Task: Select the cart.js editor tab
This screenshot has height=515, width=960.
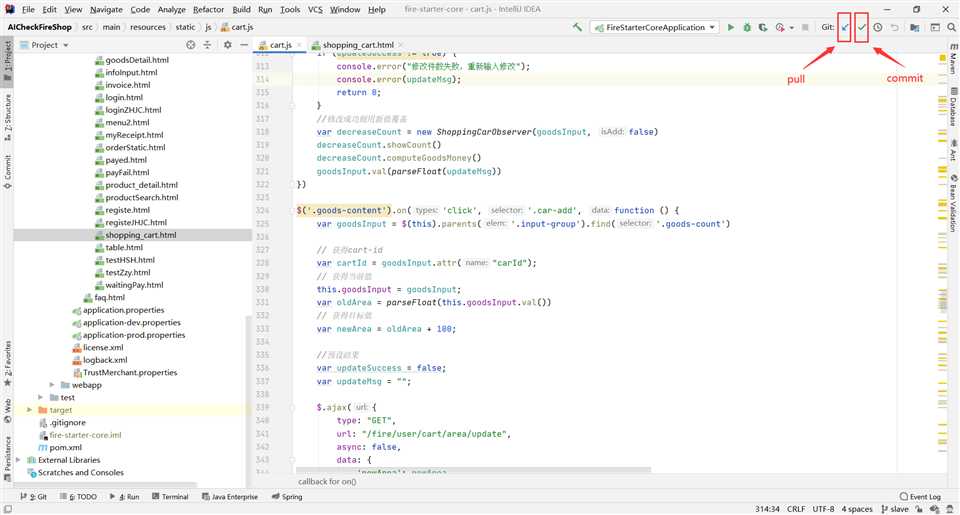Action: coord(280,45)
